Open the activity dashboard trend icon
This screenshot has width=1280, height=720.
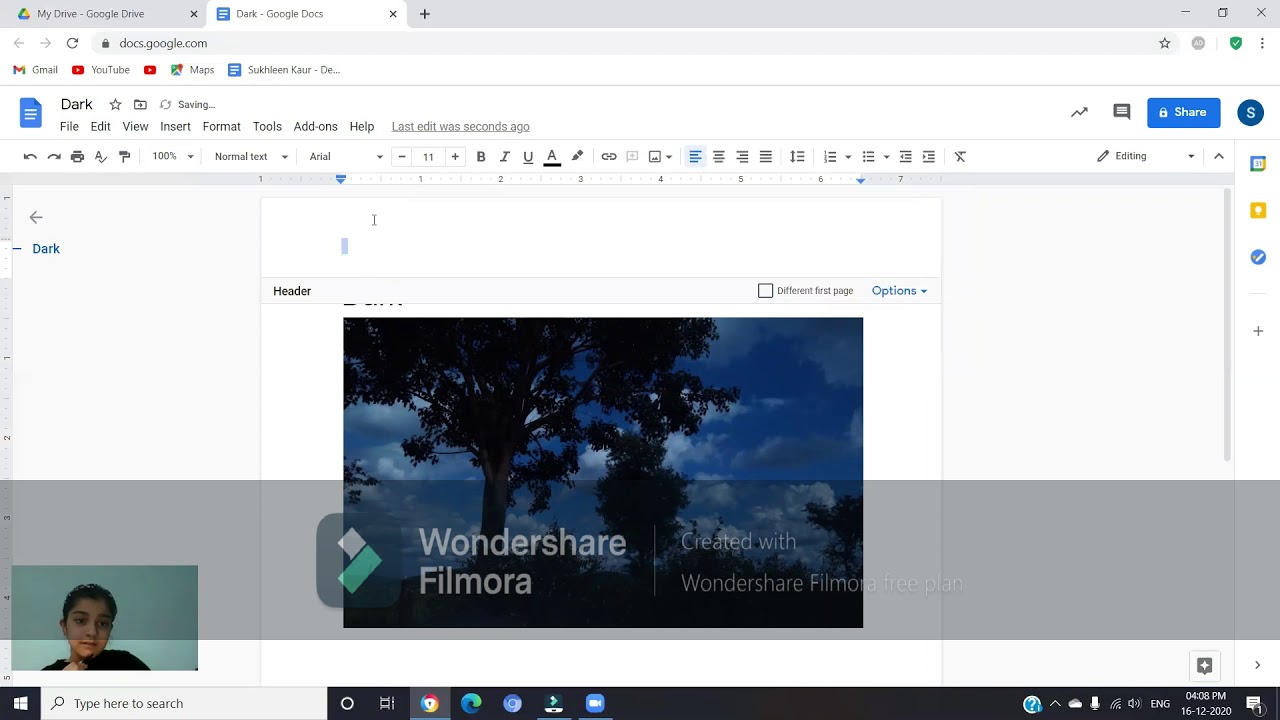tap(1079, 112)
